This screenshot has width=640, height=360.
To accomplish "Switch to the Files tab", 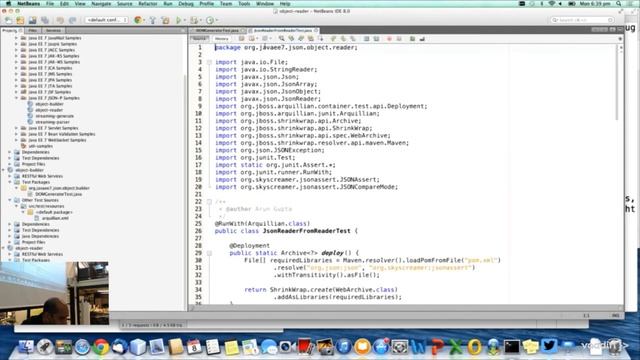I will click(33, 31).
